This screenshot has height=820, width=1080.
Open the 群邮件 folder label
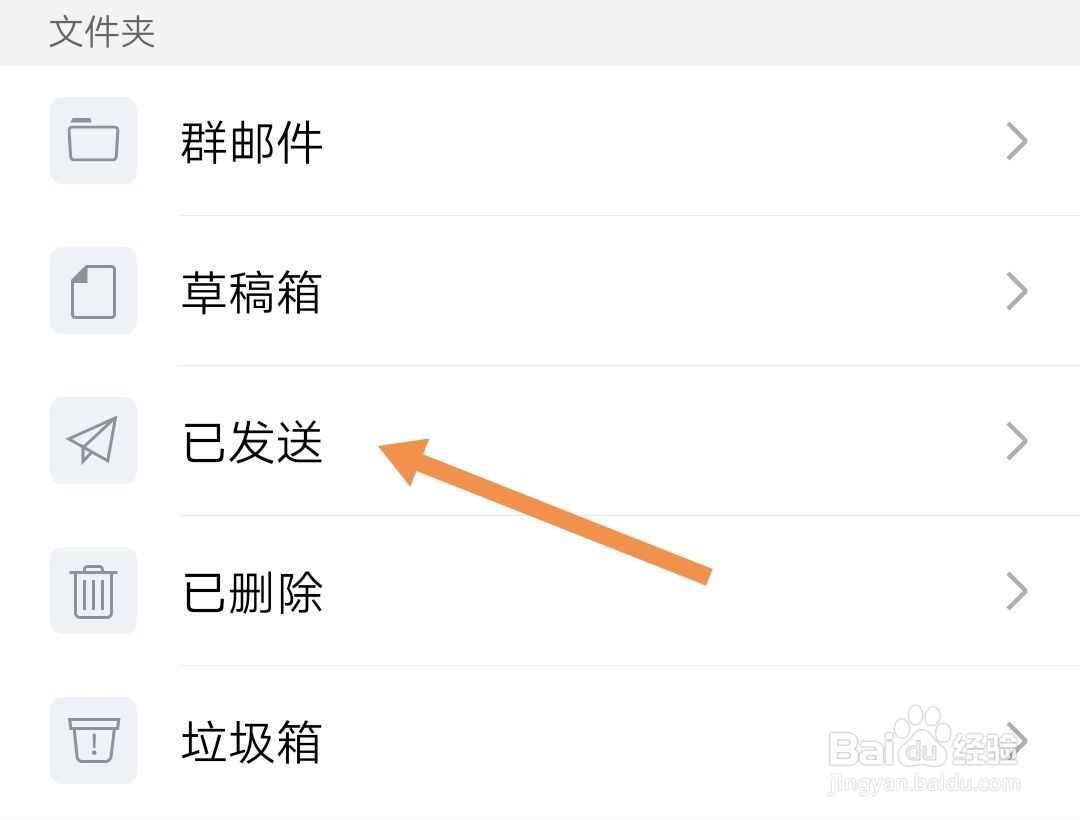252,142
